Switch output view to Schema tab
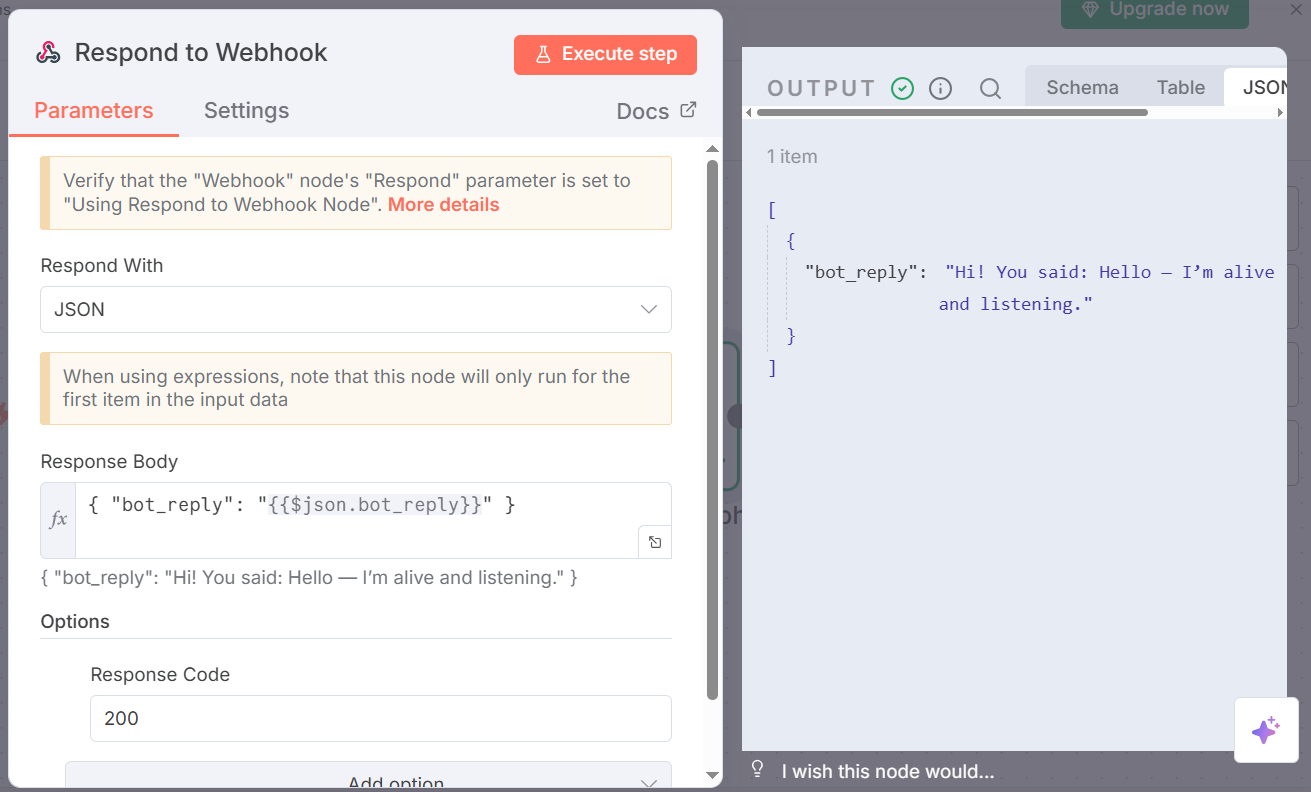 (1082, 87)
